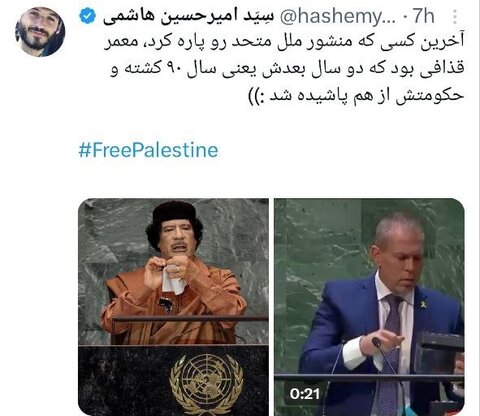The height and width of the screenshot is (416, 480).
Task: Click the black hat in the left photo
Action: point(174,212)
